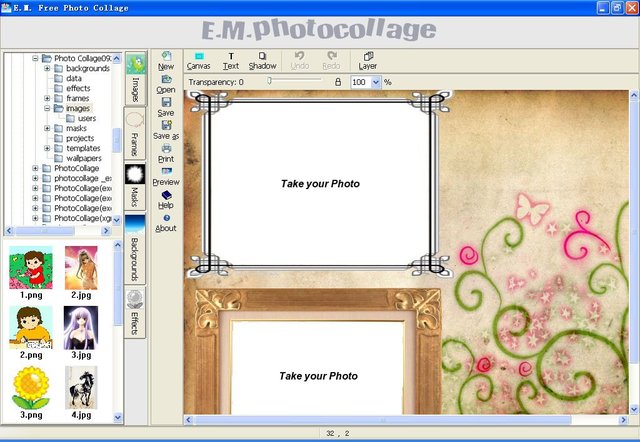Select the 3.png sunflower thumbnail
Viewport: 640px width, 442px height.
click(31, 393)
